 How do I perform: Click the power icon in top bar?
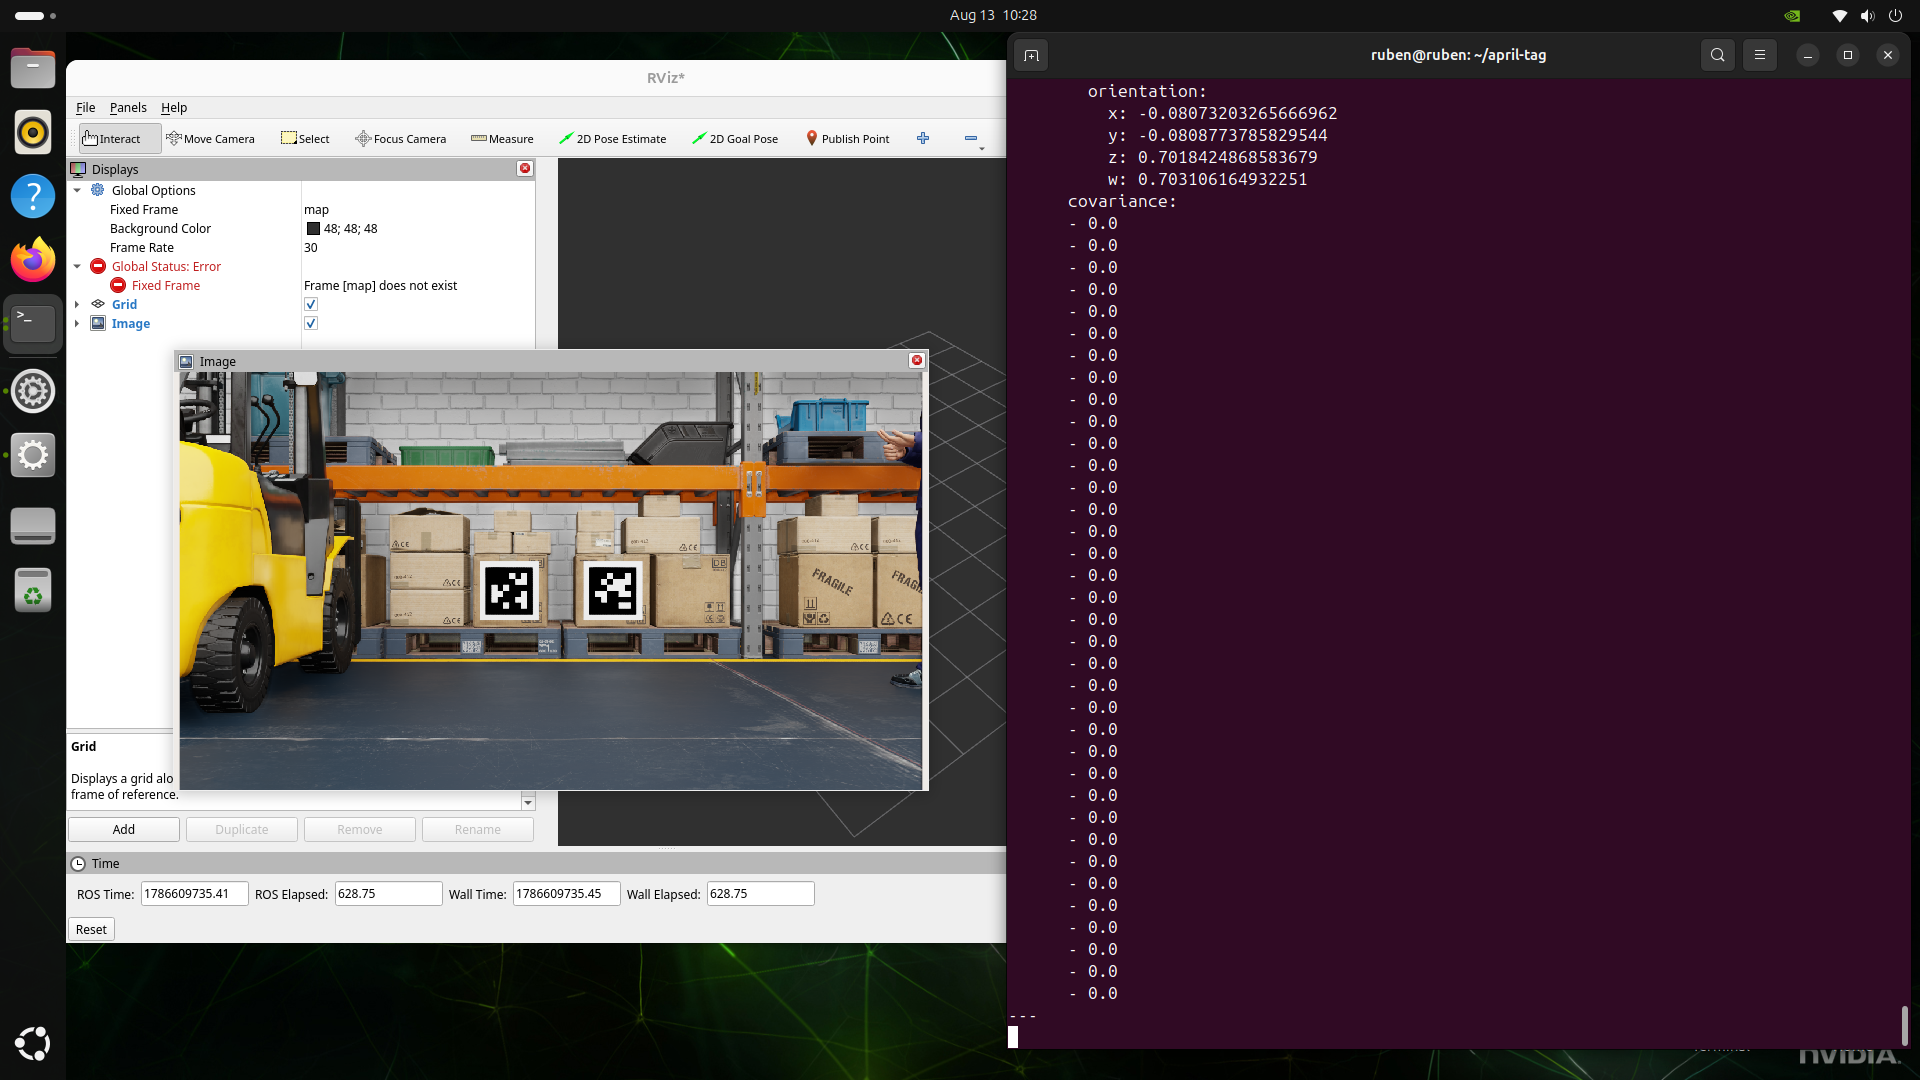click(1895, 15)
